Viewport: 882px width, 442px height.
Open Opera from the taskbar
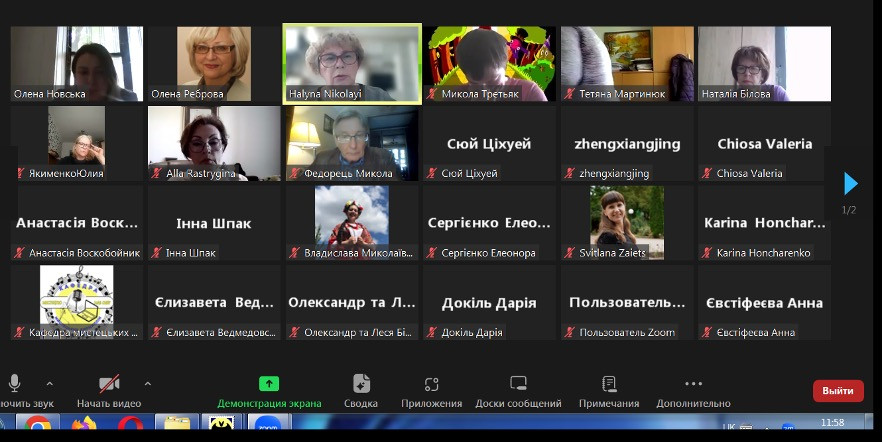point(130,423)
